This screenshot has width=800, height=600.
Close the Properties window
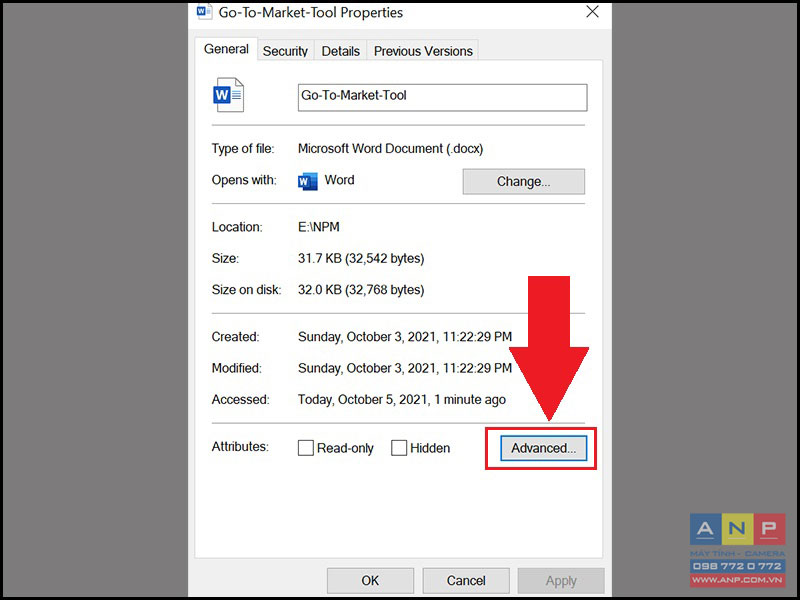point(592,11)
